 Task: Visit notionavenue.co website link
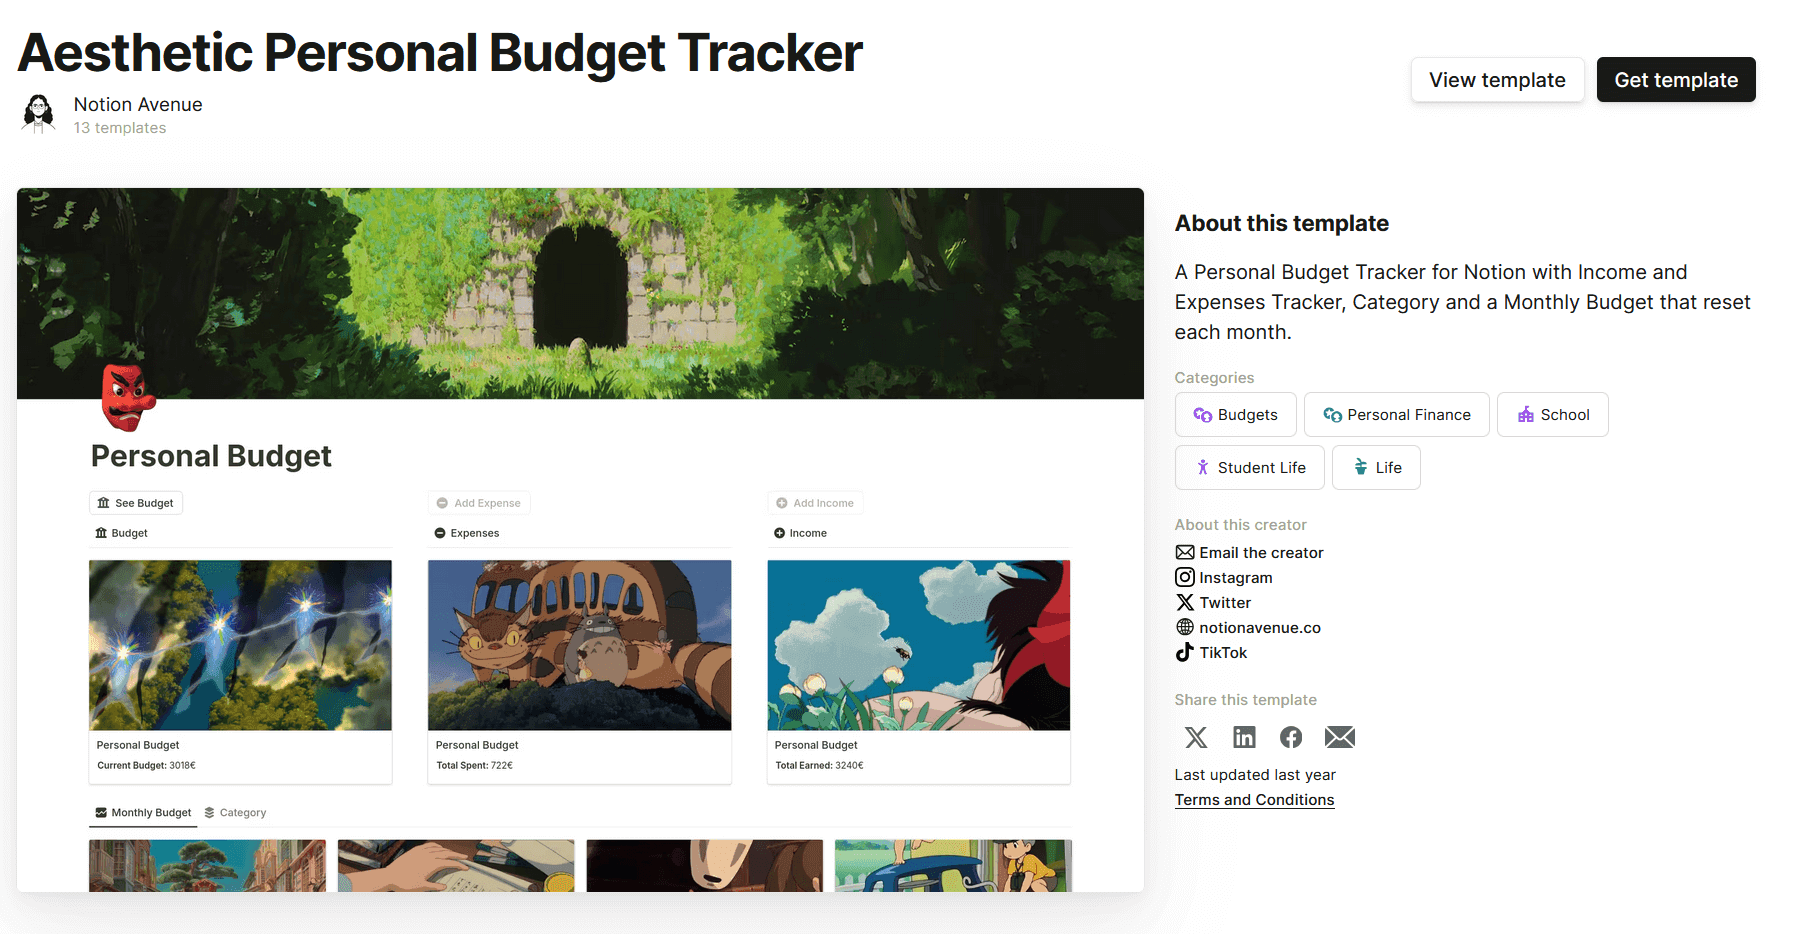tap(1260, 628)
